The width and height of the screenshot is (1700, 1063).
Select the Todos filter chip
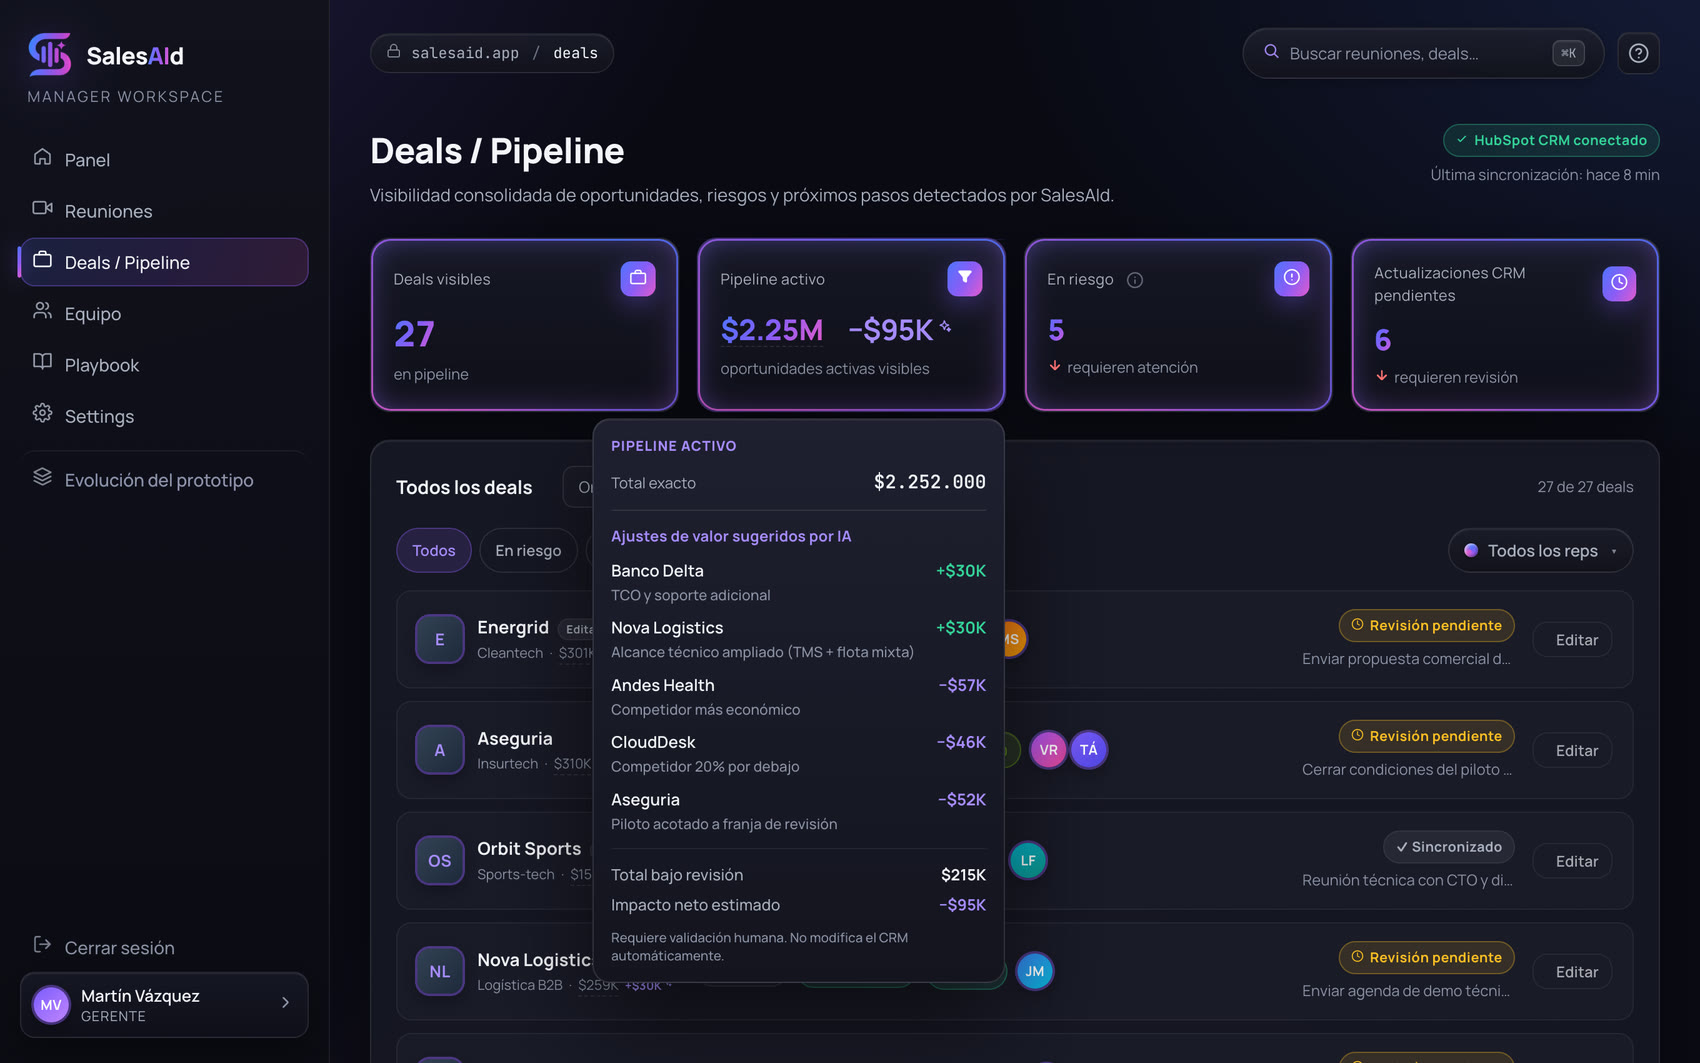click(434, 551)
